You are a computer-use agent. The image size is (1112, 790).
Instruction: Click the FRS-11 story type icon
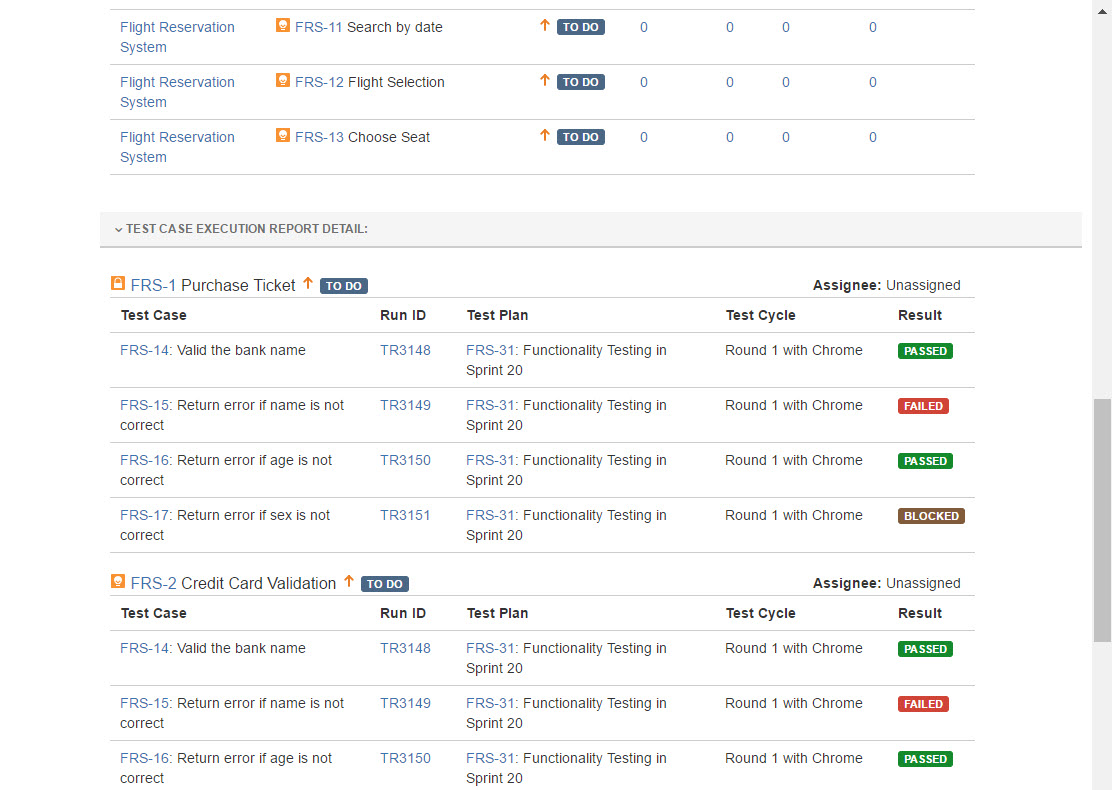click(283, 26)
